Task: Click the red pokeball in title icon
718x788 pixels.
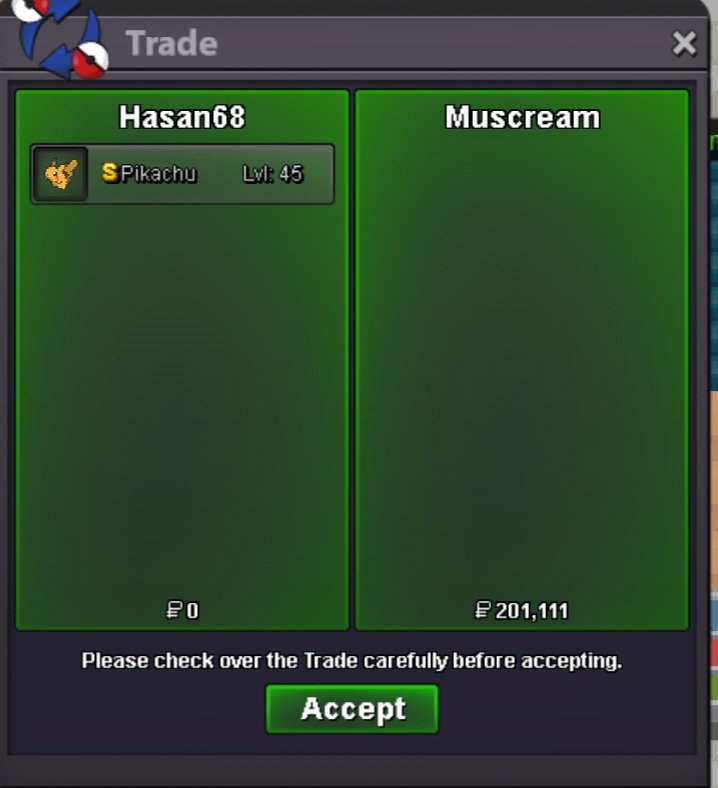Action: coord(90,60)
